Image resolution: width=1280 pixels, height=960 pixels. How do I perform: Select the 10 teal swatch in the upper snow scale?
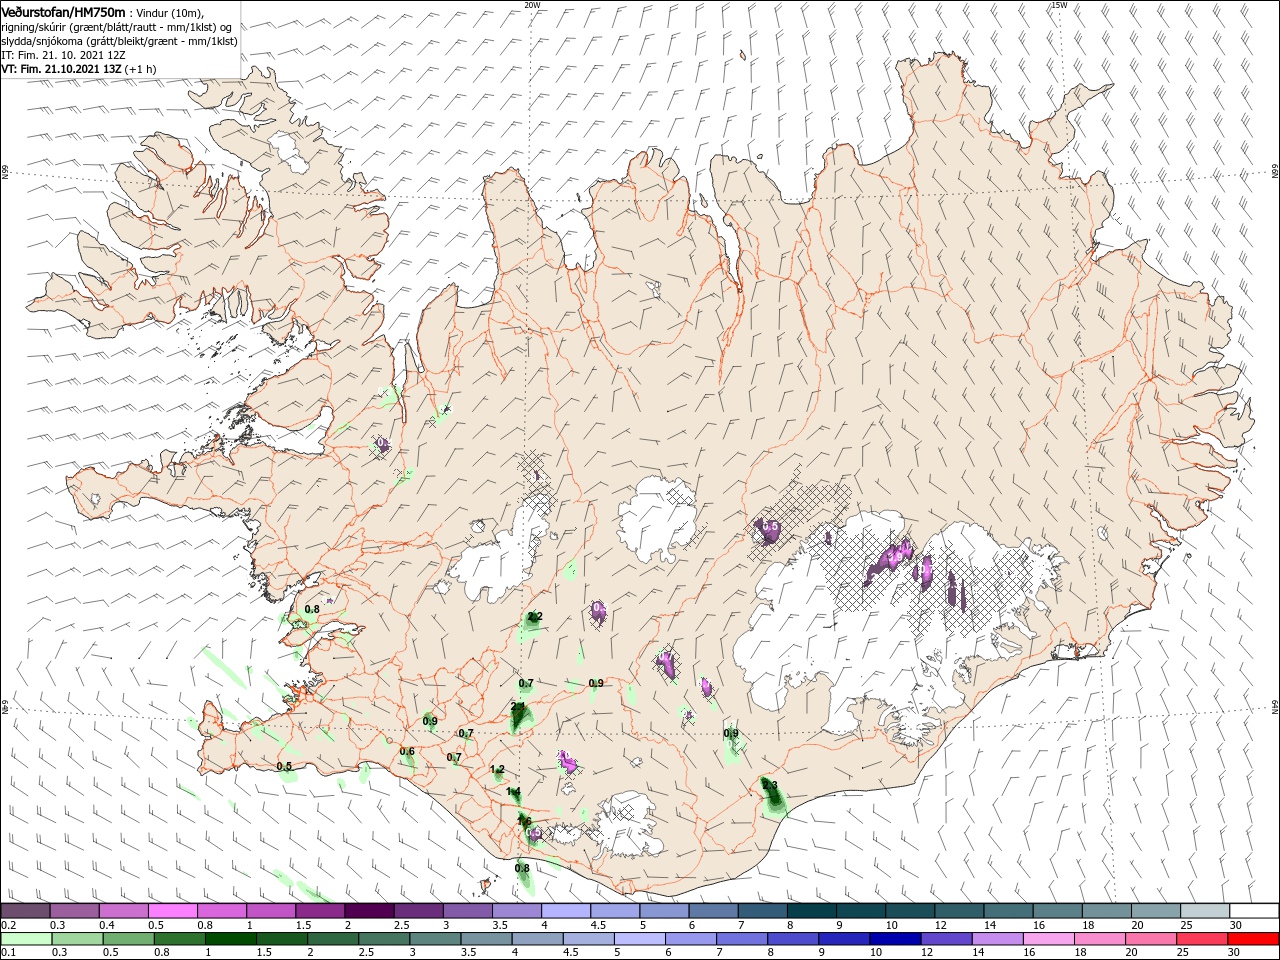point(911,910)
